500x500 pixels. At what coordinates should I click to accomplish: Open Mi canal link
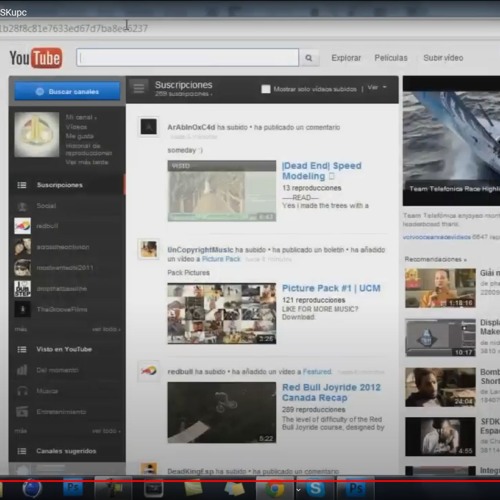coord(81,117)
